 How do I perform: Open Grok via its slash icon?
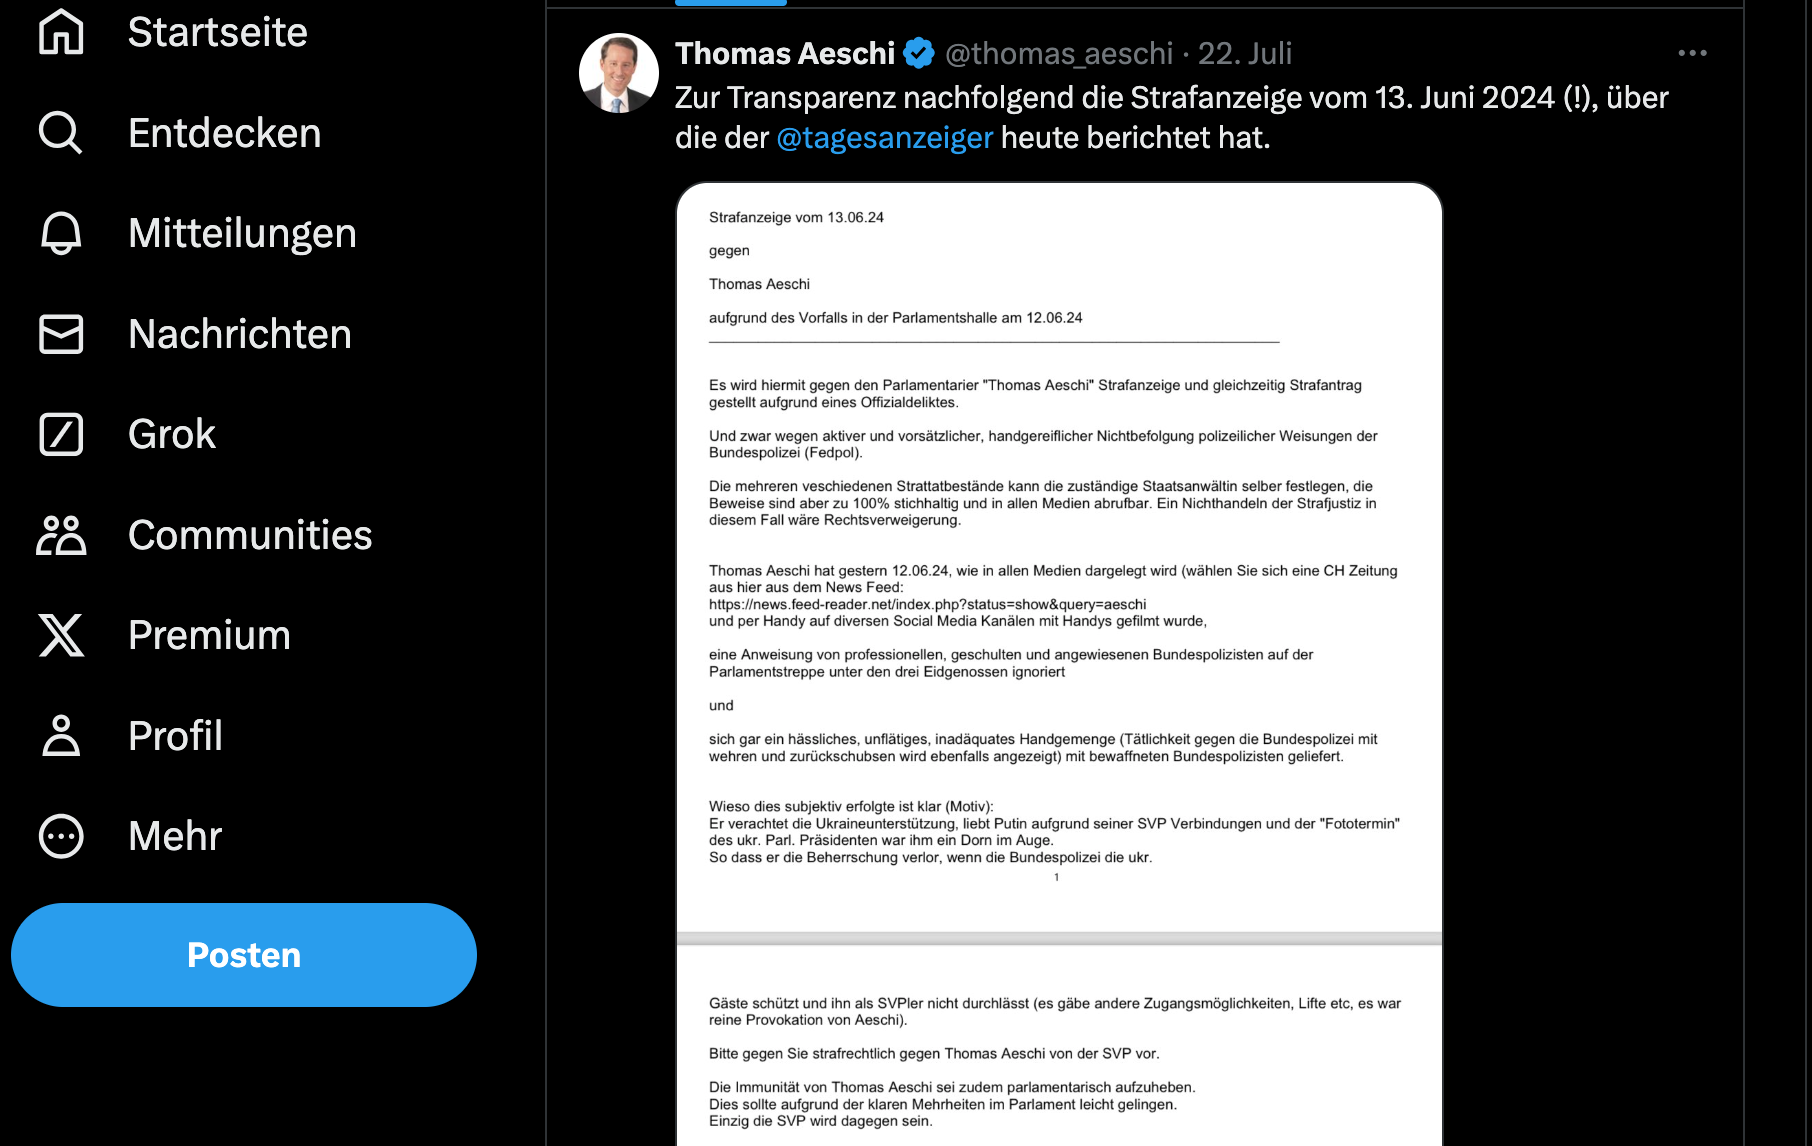pyautogui.click(x=61, y=434)
